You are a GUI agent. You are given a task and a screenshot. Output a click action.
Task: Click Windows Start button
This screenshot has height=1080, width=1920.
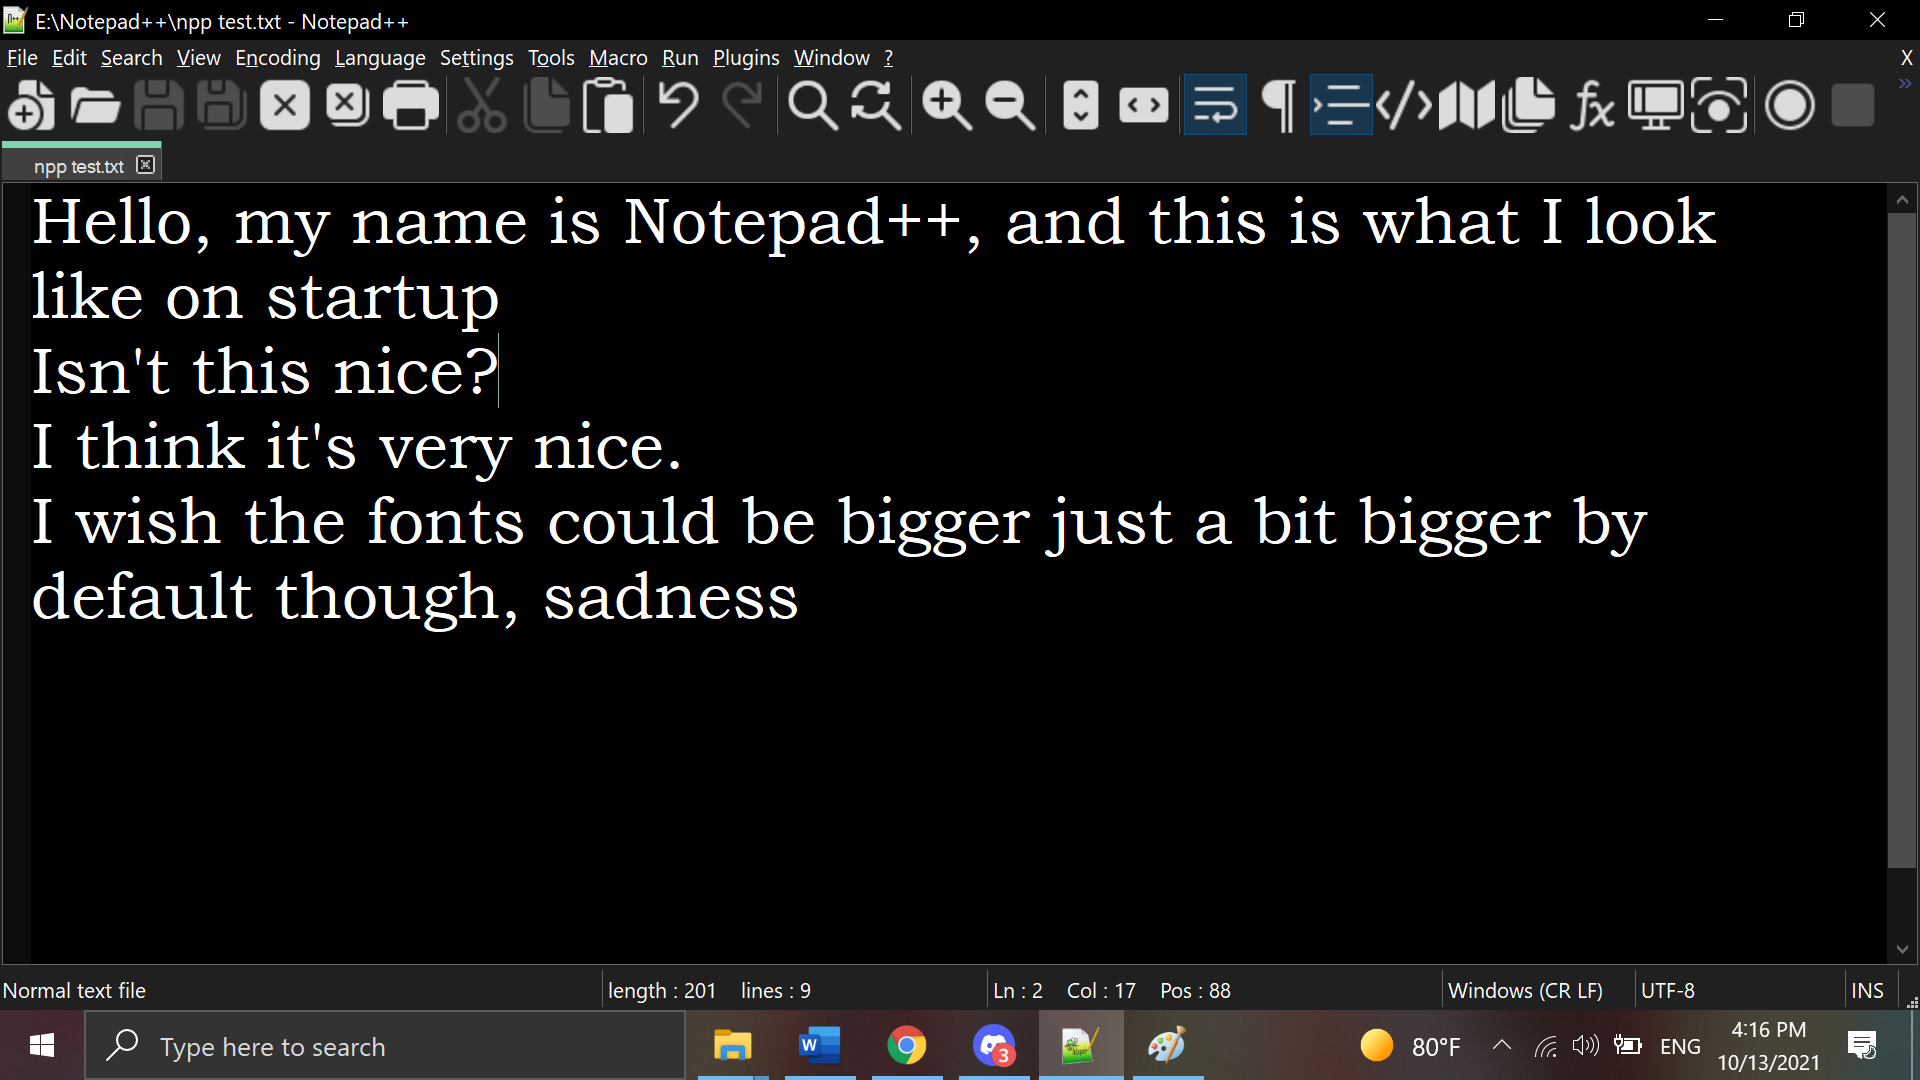click(42, 1046)
